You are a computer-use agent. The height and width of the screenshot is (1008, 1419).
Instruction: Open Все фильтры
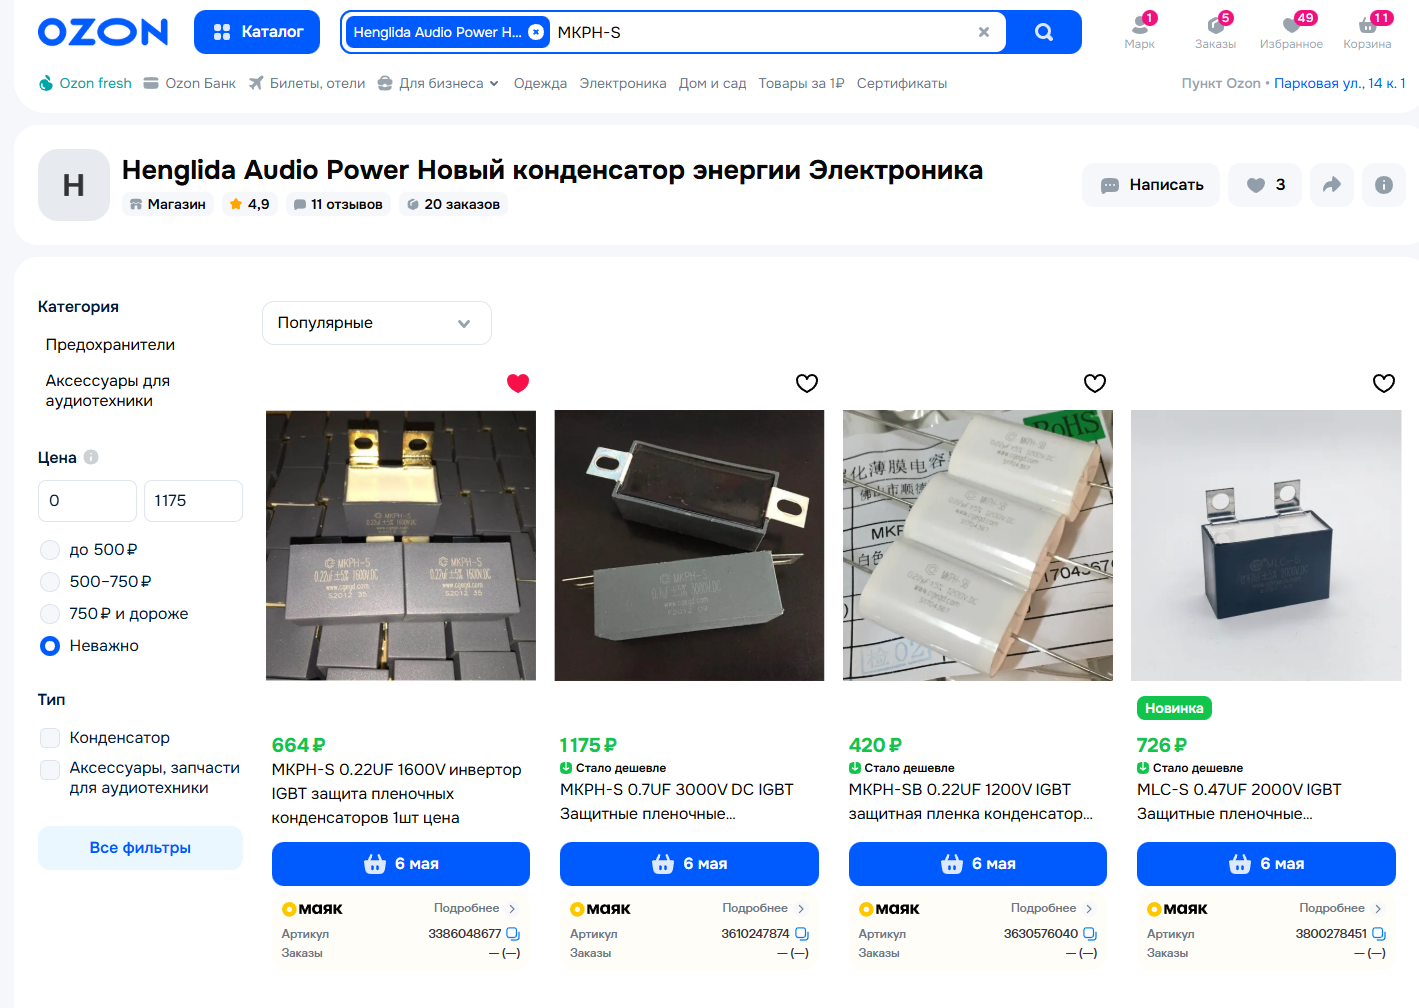click(x=140, y=848)
